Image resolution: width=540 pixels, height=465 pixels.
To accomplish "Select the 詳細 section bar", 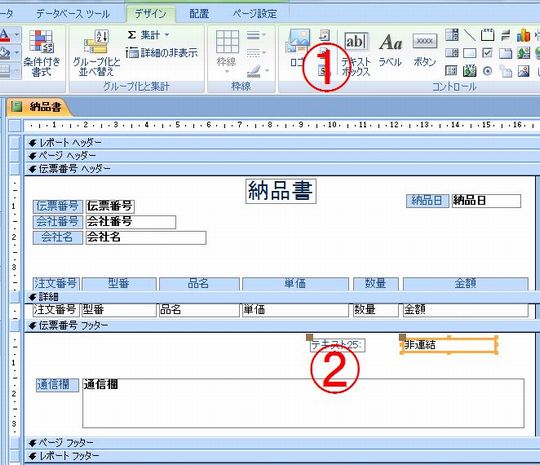I will click(282, 297).
